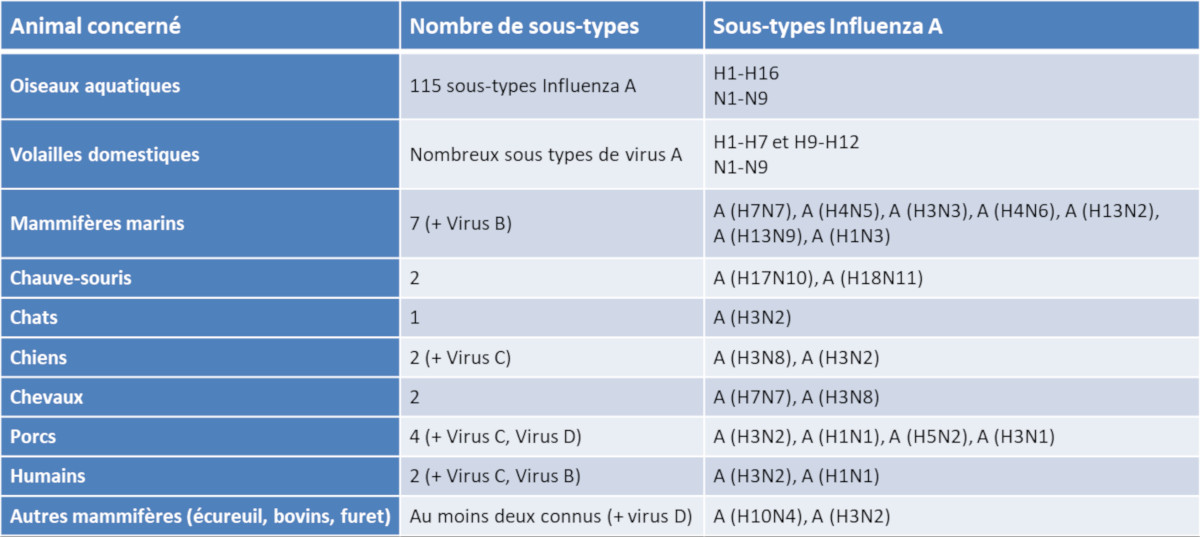Click the '115 sous-types Influenza A' cell

[x=523, y=86]
